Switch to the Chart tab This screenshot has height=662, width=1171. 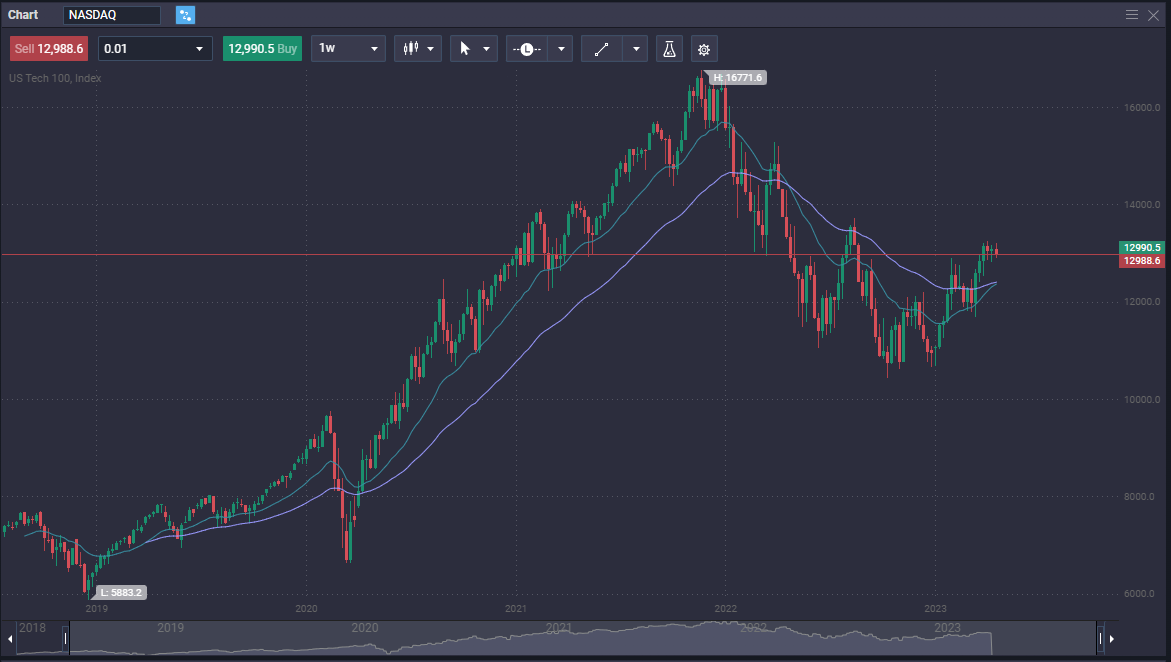coord(22,14)
